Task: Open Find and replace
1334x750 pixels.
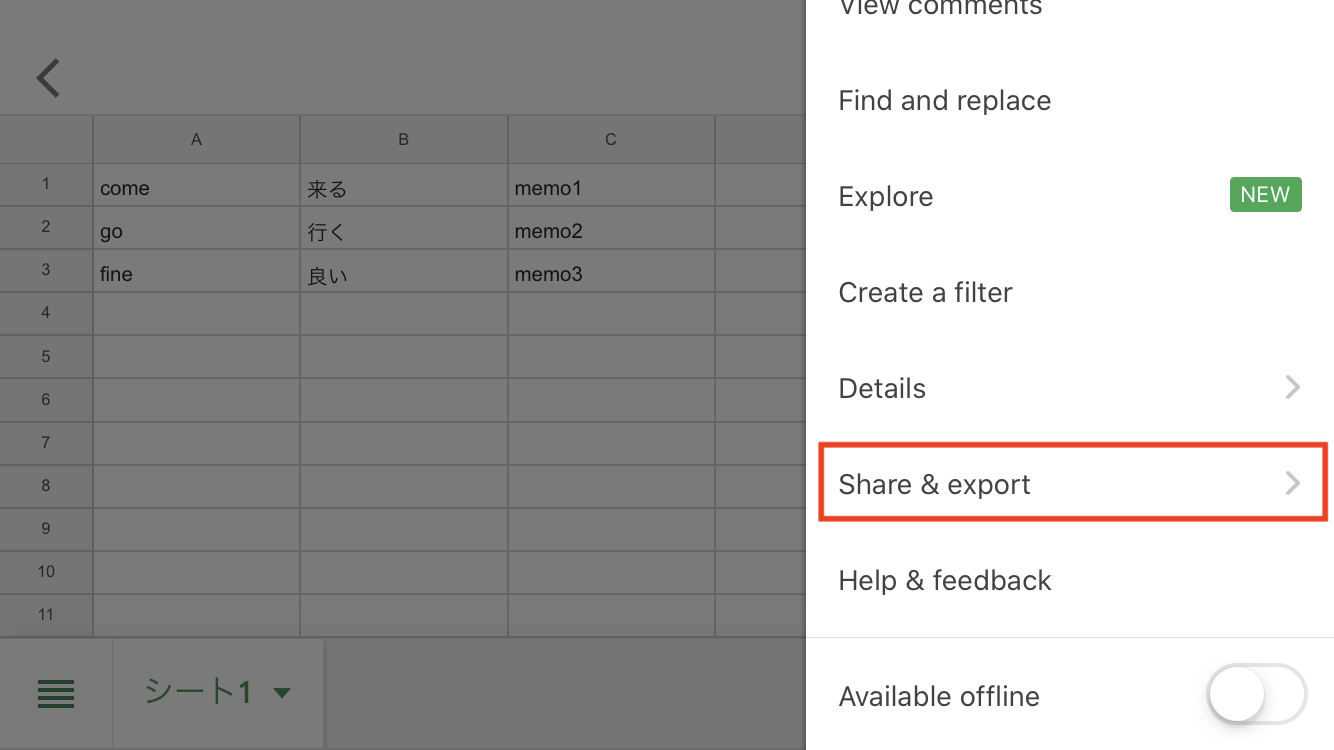Action: coord(944,100)
